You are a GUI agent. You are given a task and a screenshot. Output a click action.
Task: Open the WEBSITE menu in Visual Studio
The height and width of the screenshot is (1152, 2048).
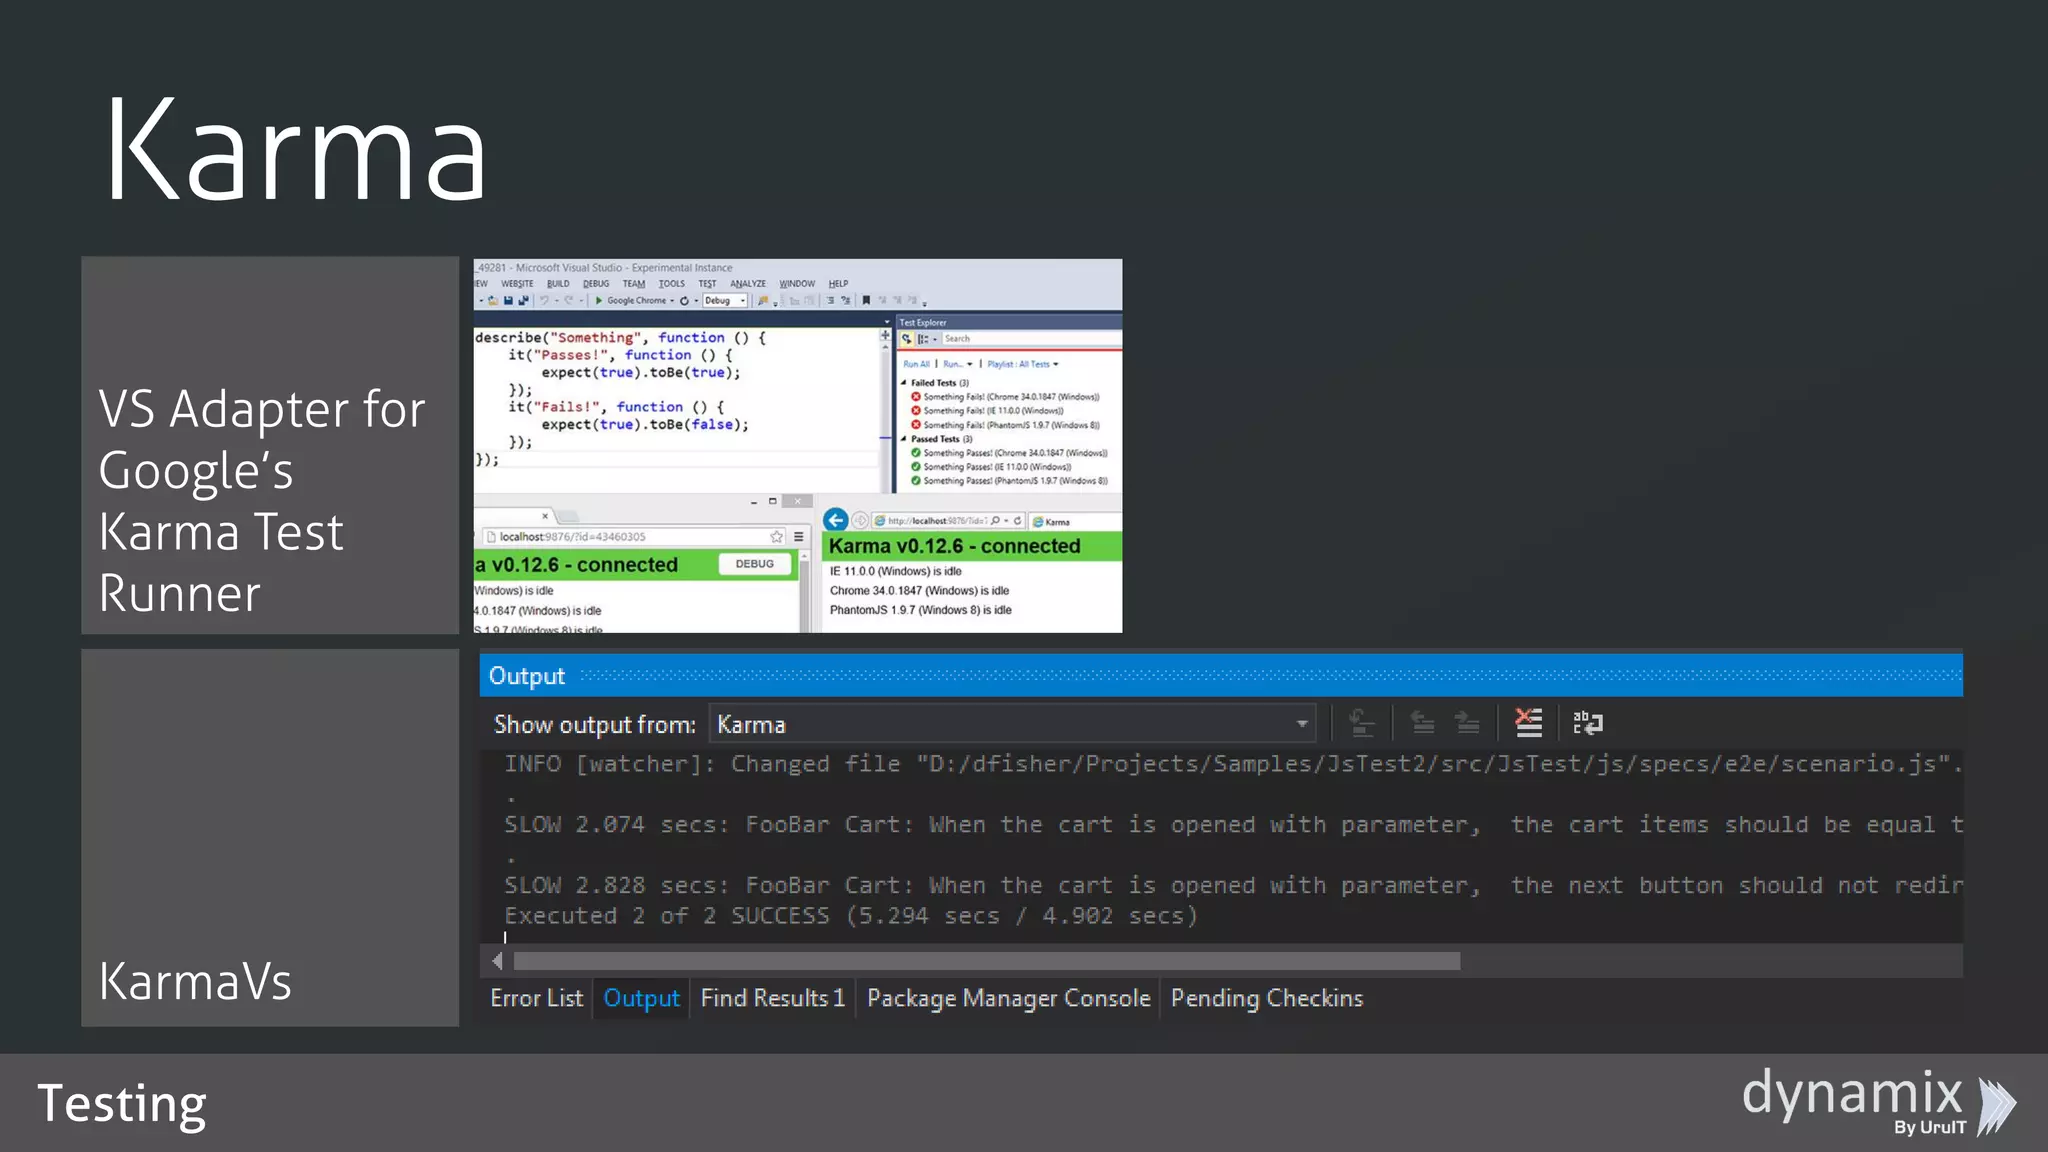517,284
